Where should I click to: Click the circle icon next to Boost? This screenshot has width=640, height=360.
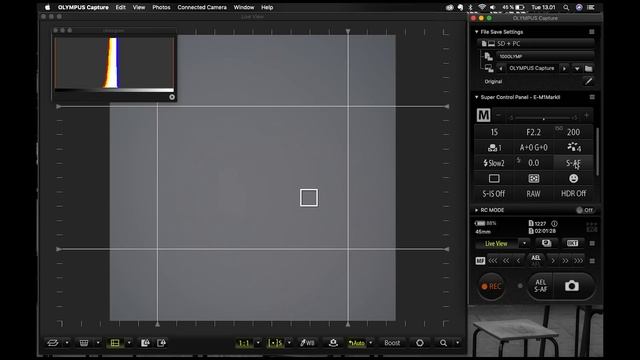pos(420,343)
